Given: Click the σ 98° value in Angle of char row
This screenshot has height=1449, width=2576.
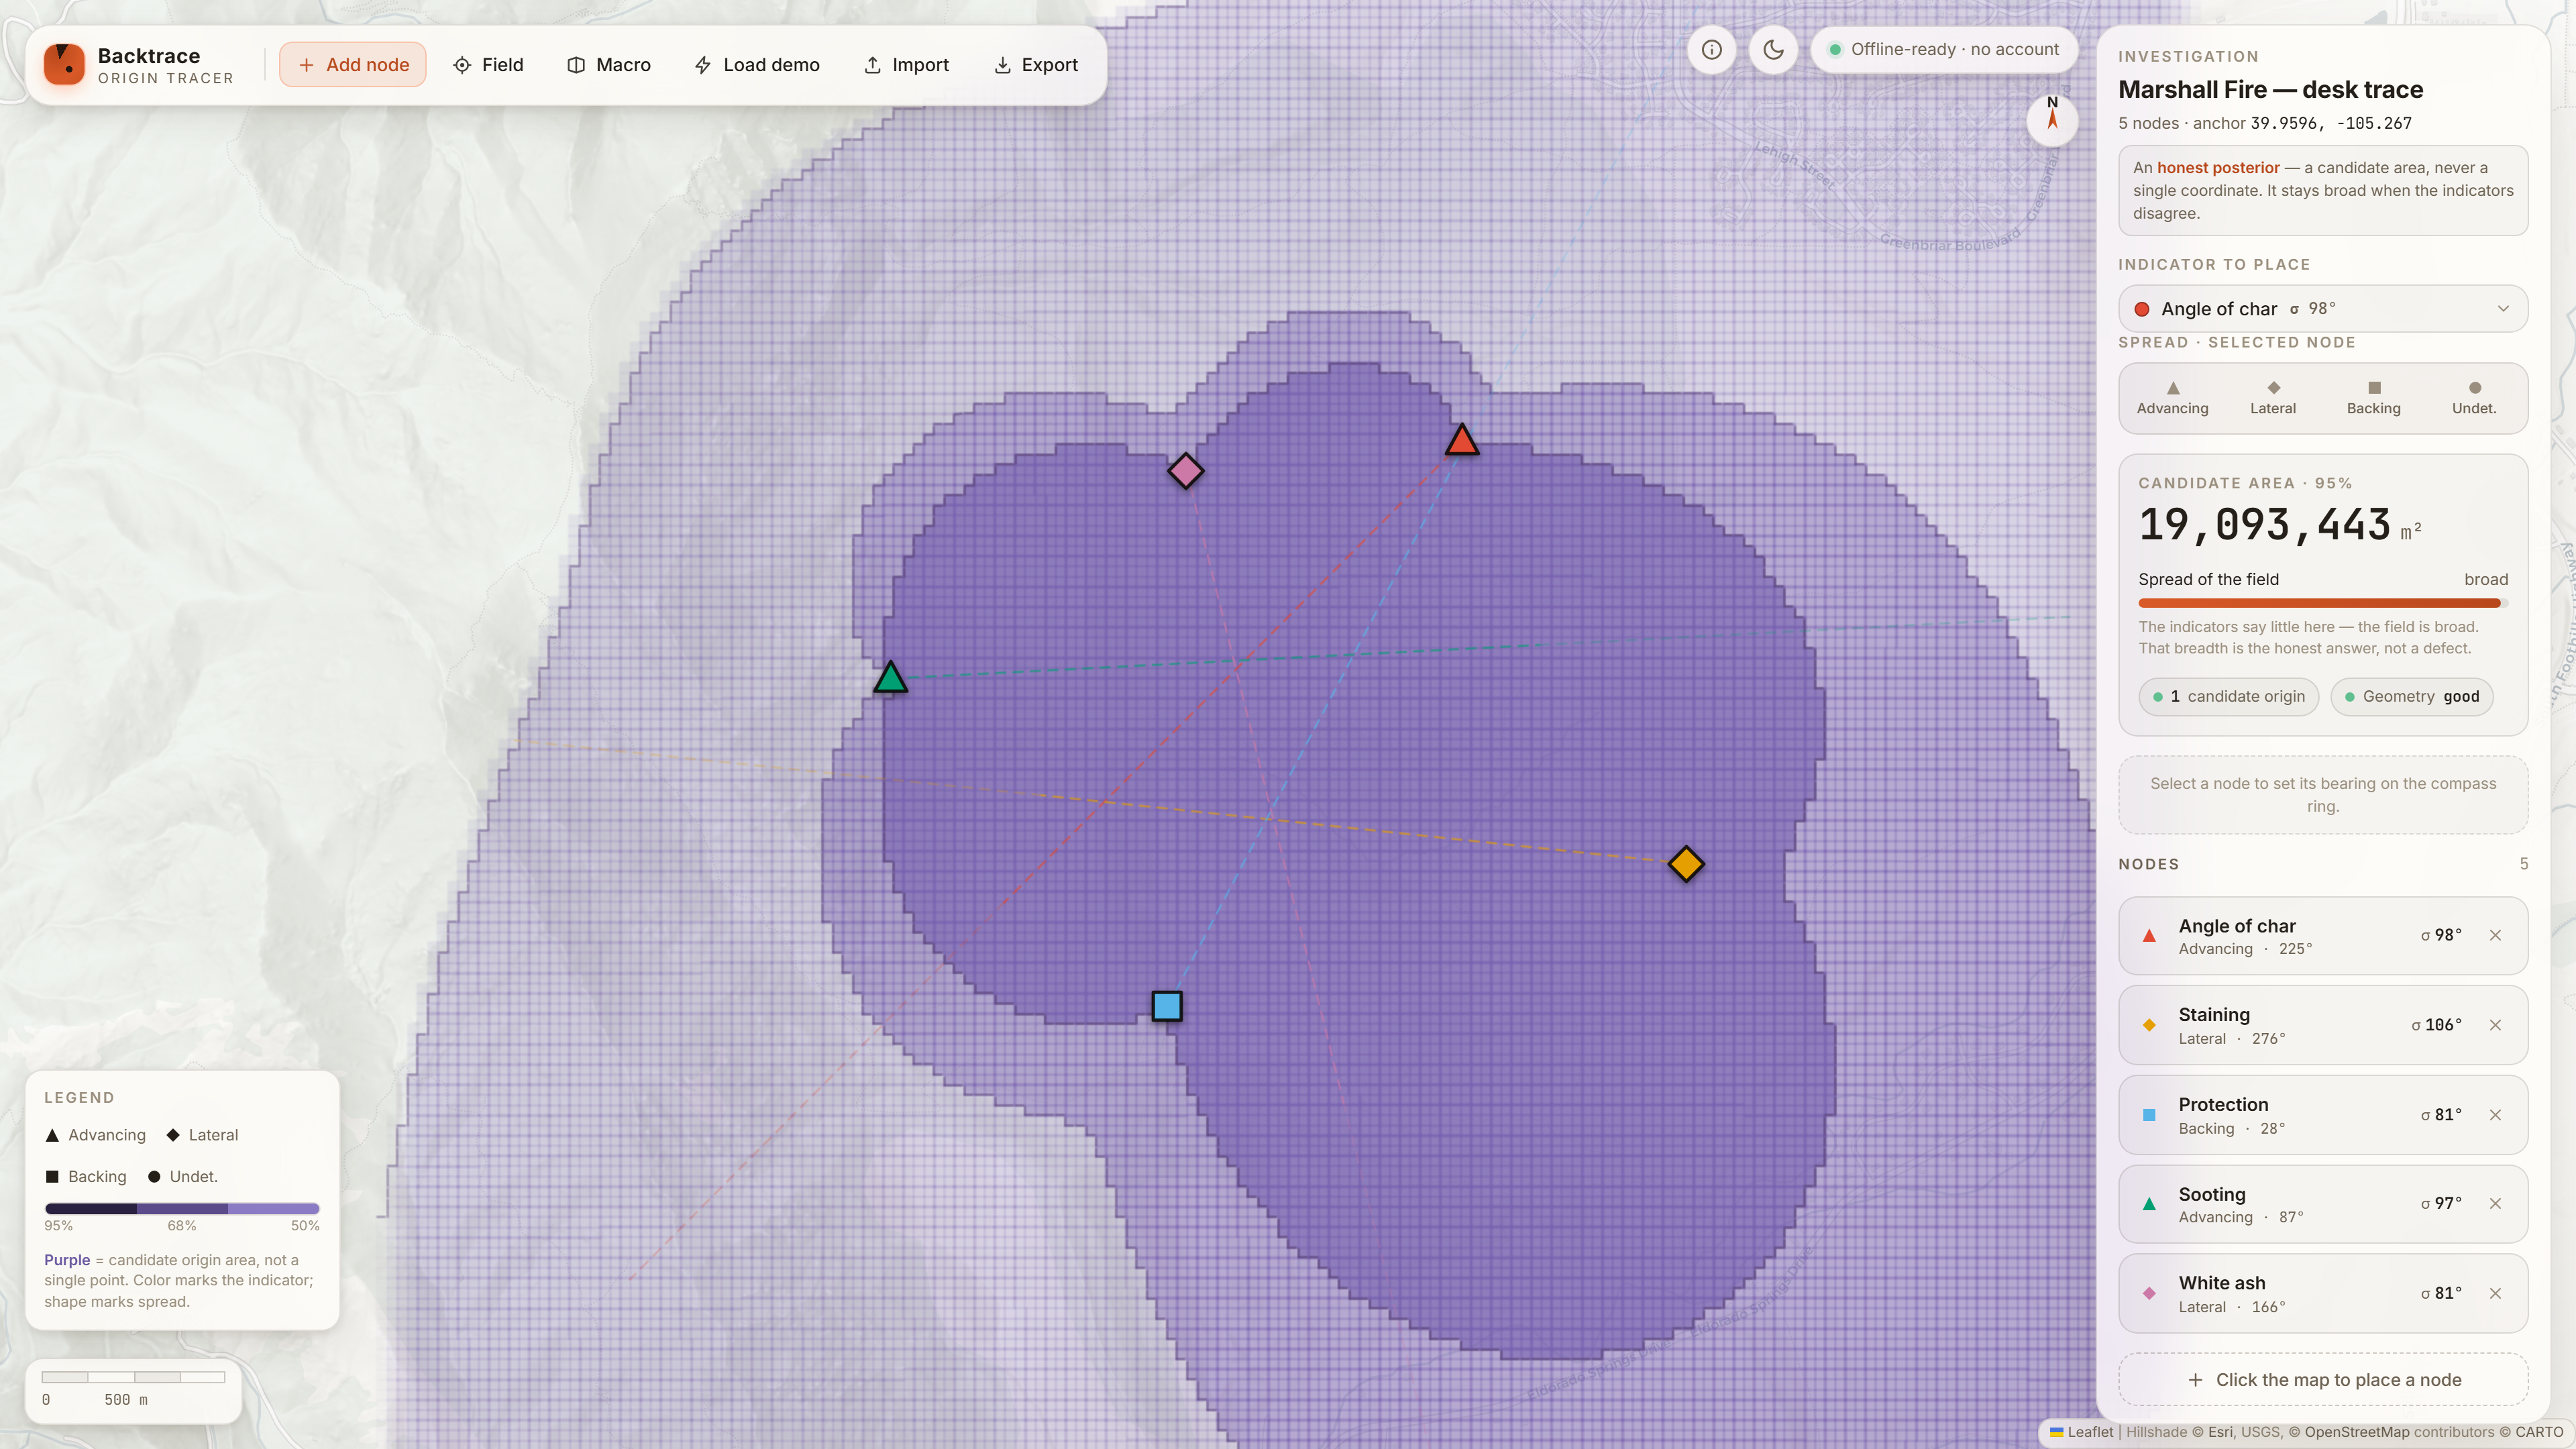Looking at the screenshot, I should pos(2441,936).
